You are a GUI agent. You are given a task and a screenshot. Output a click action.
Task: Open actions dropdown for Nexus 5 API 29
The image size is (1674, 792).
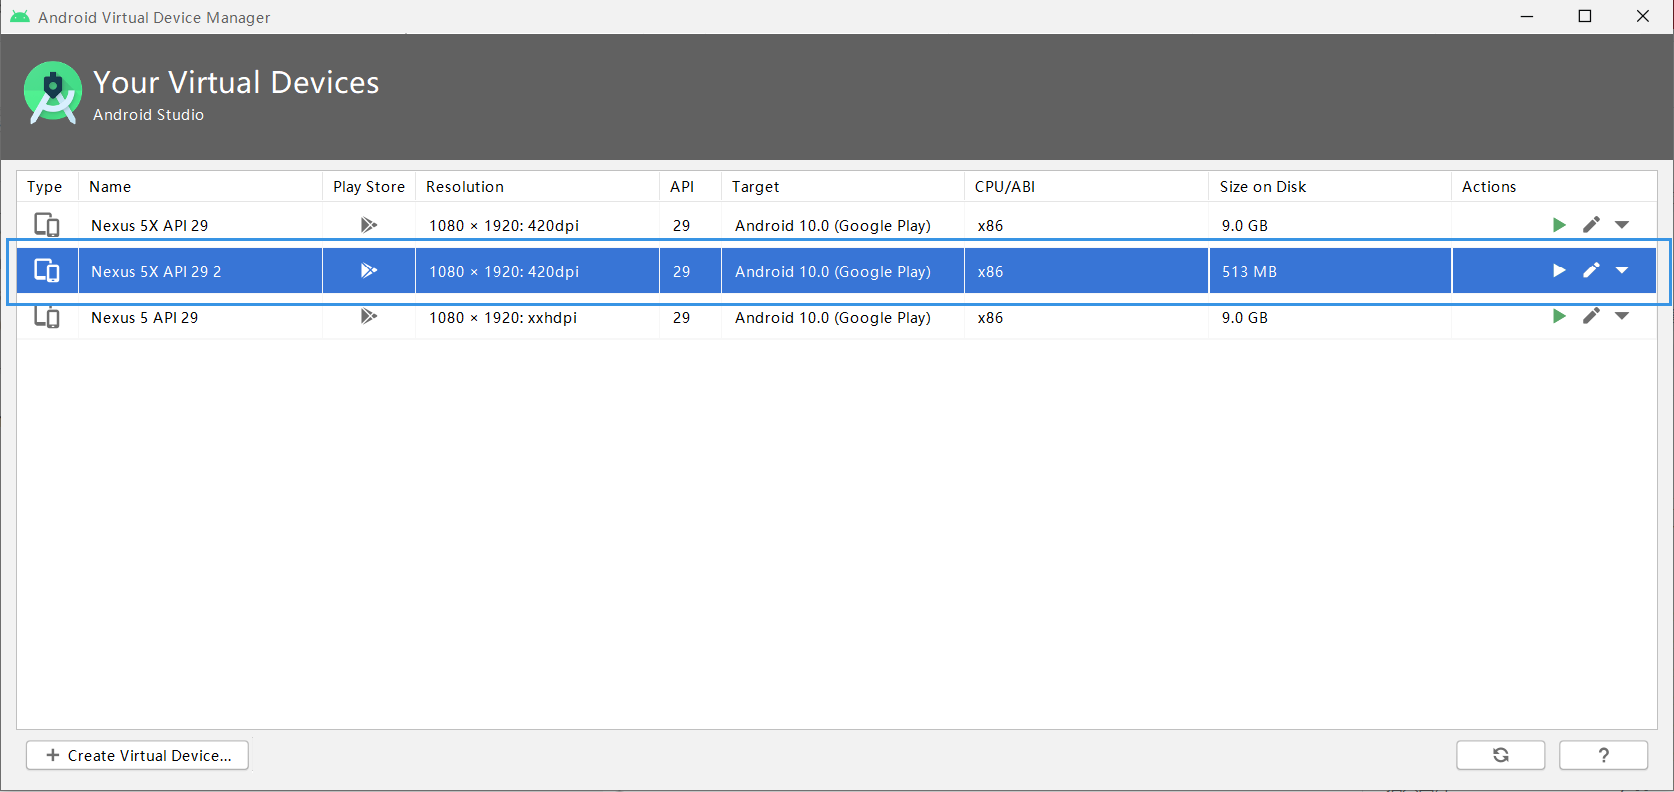click(1622, 317)
